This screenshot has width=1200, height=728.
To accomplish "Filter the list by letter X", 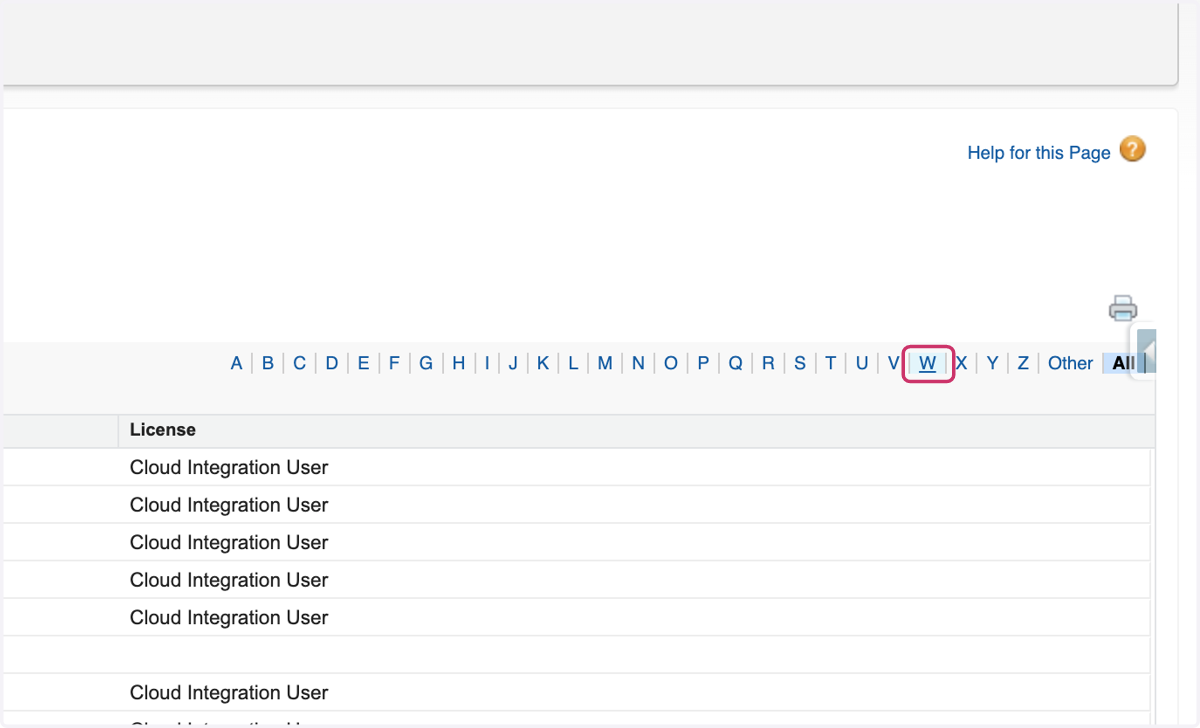I will tap(961, 363).
